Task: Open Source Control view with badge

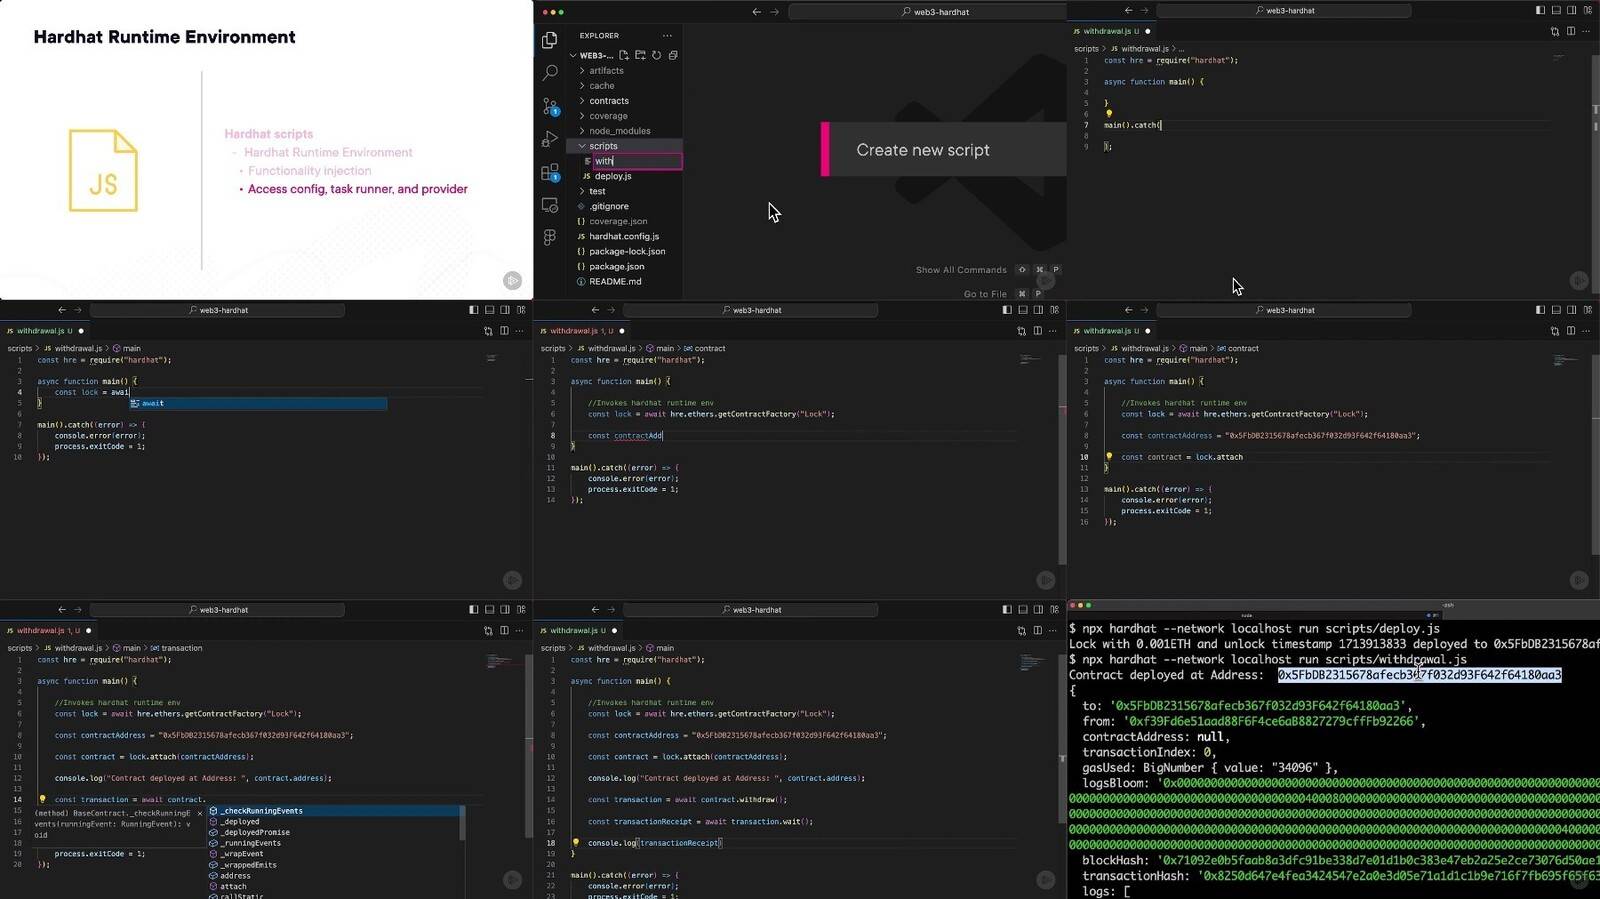Action: [x=550, y=106]
